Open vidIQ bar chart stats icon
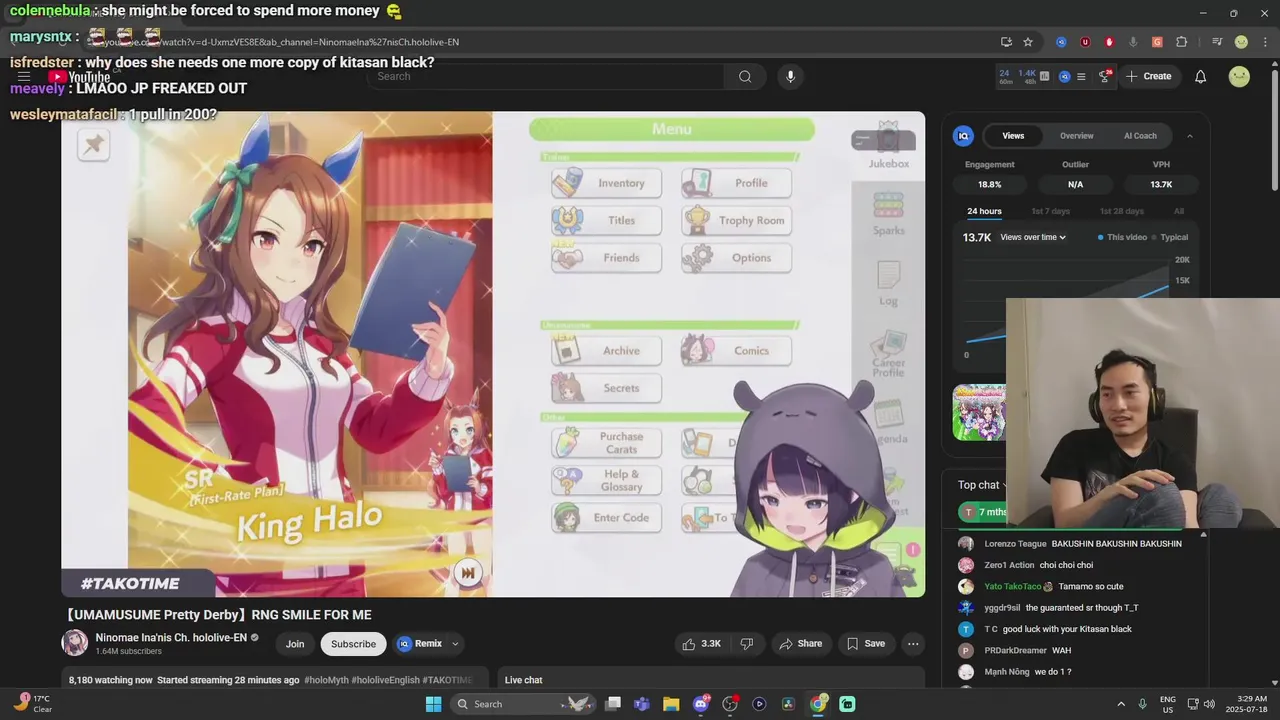 tap(1045, 76)
